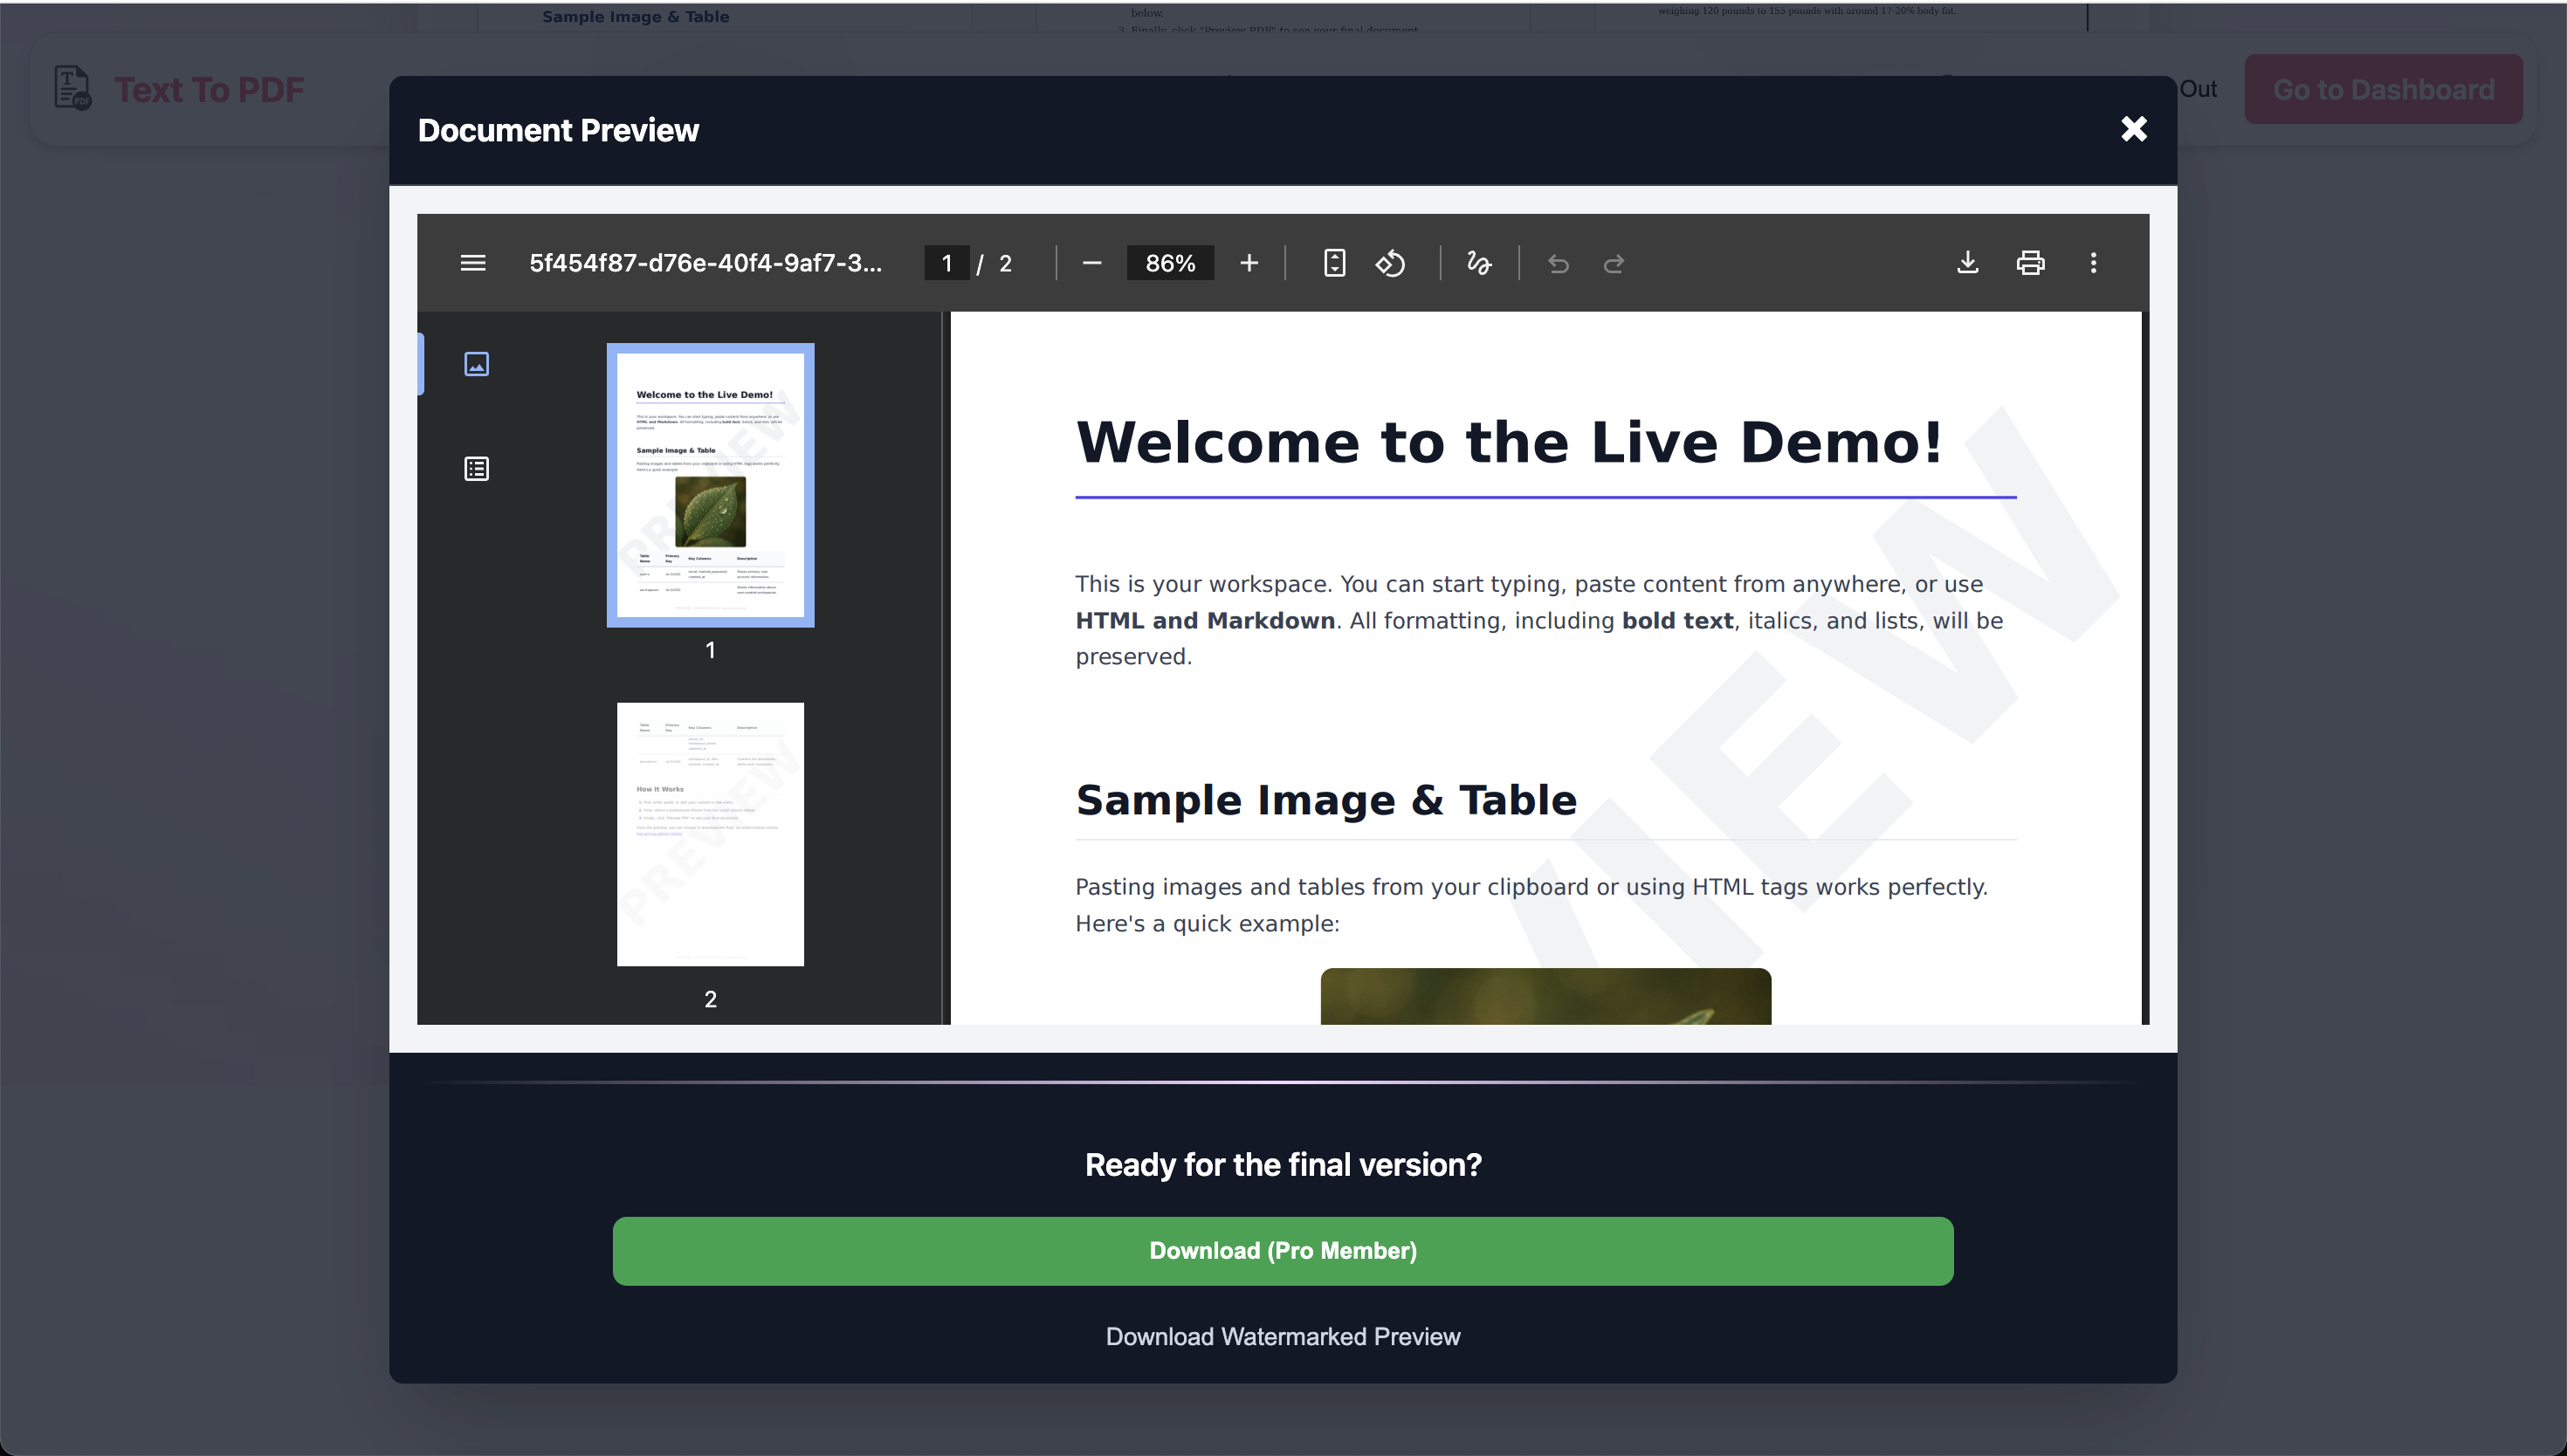Show document outline in sidebar
Screen dimensions: 2567x1456
tap(476, 468)
